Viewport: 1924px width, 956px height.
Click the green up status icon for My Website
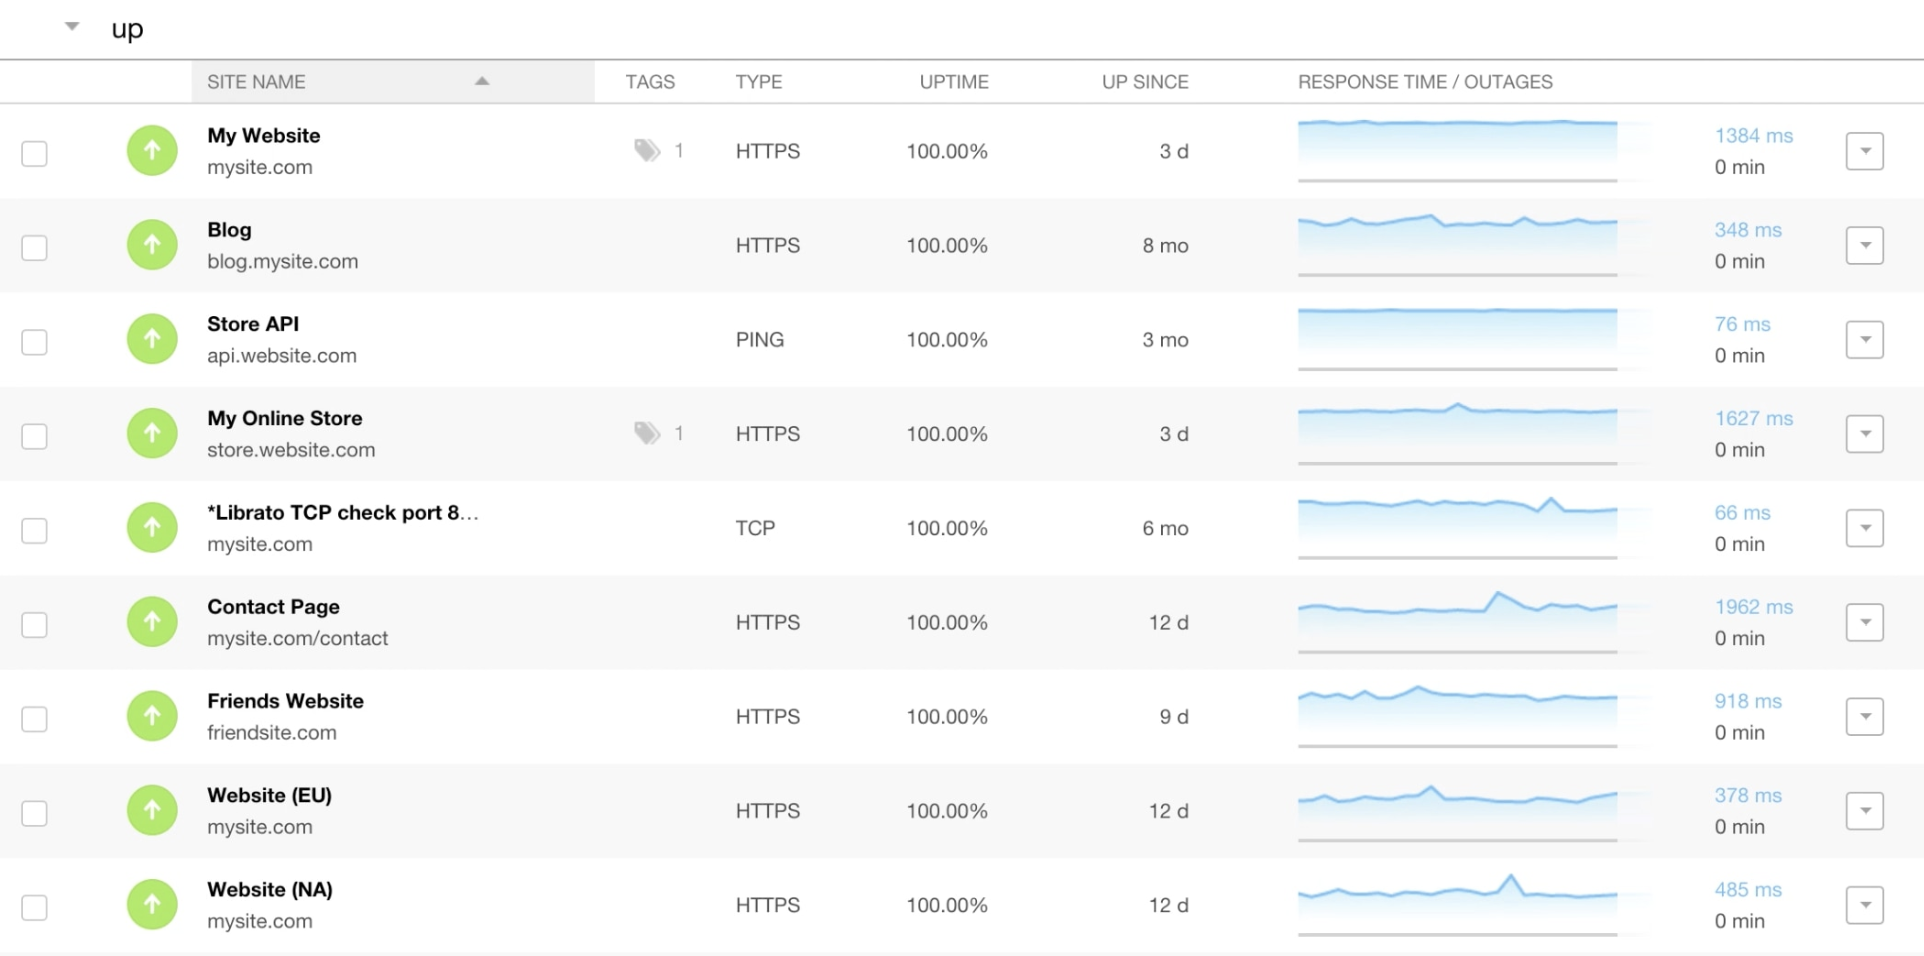152,151
